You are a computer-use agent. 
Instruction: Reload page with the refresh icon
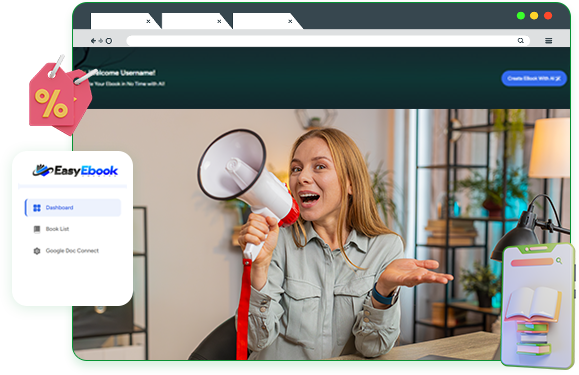click(x=109, y=41)
